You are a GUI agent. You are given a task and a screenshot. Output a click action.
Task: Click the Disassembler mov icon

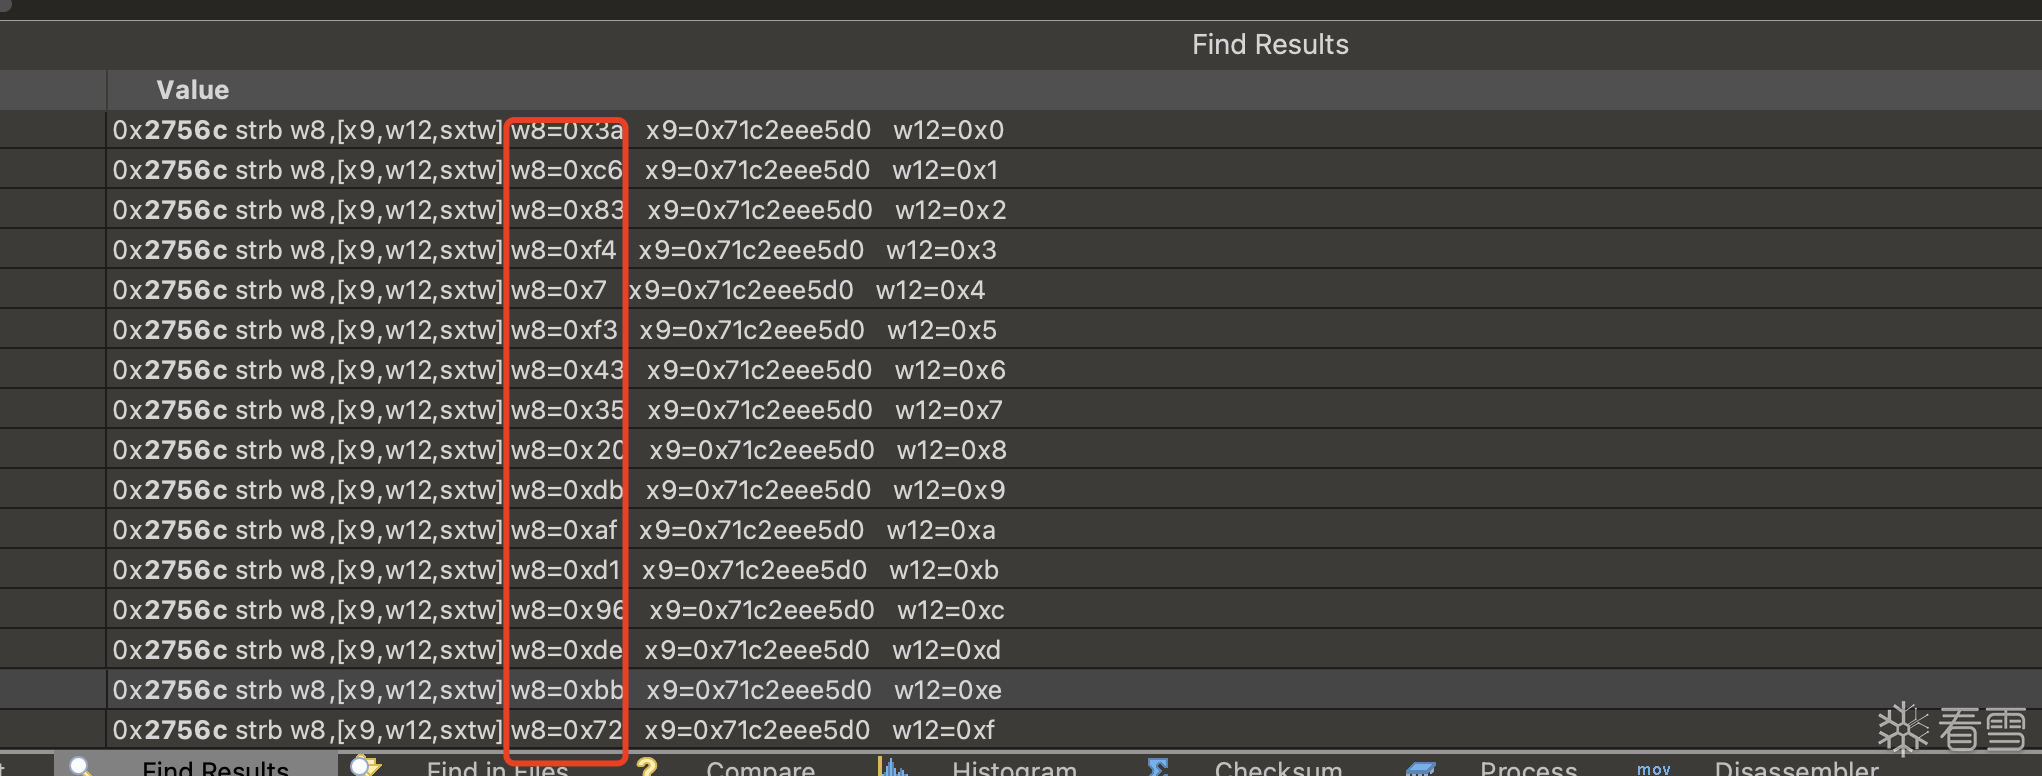point(1653,768)
